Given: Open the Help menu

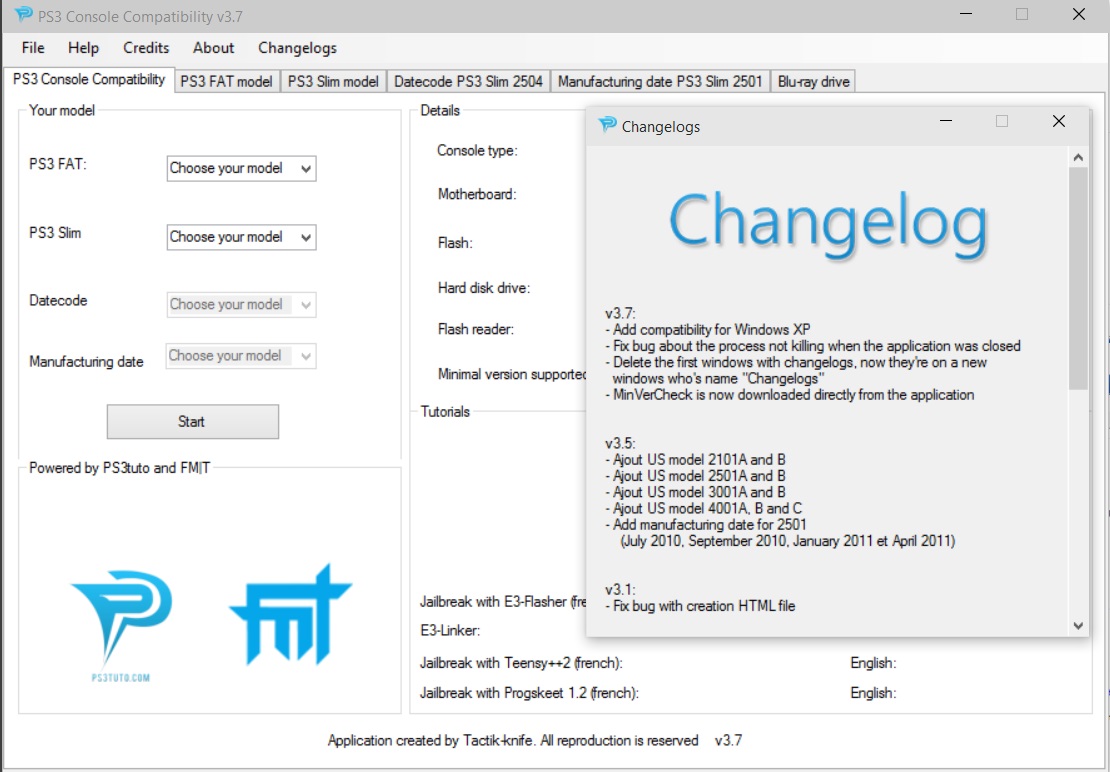Looking at the screenshot, I should point(84,48).
